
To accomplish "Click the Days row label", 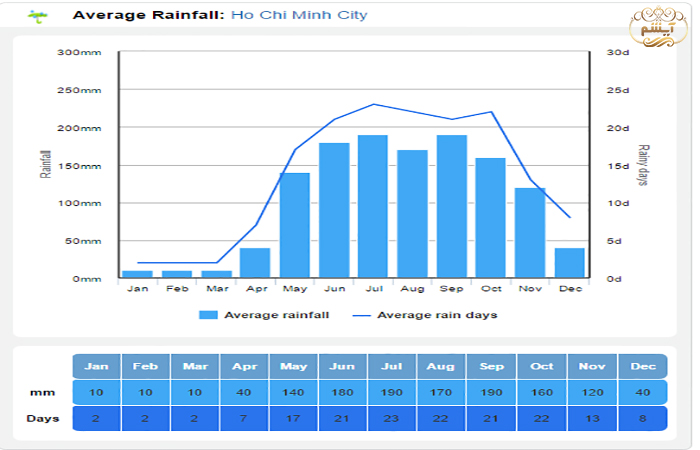I will tap(41, 419).
